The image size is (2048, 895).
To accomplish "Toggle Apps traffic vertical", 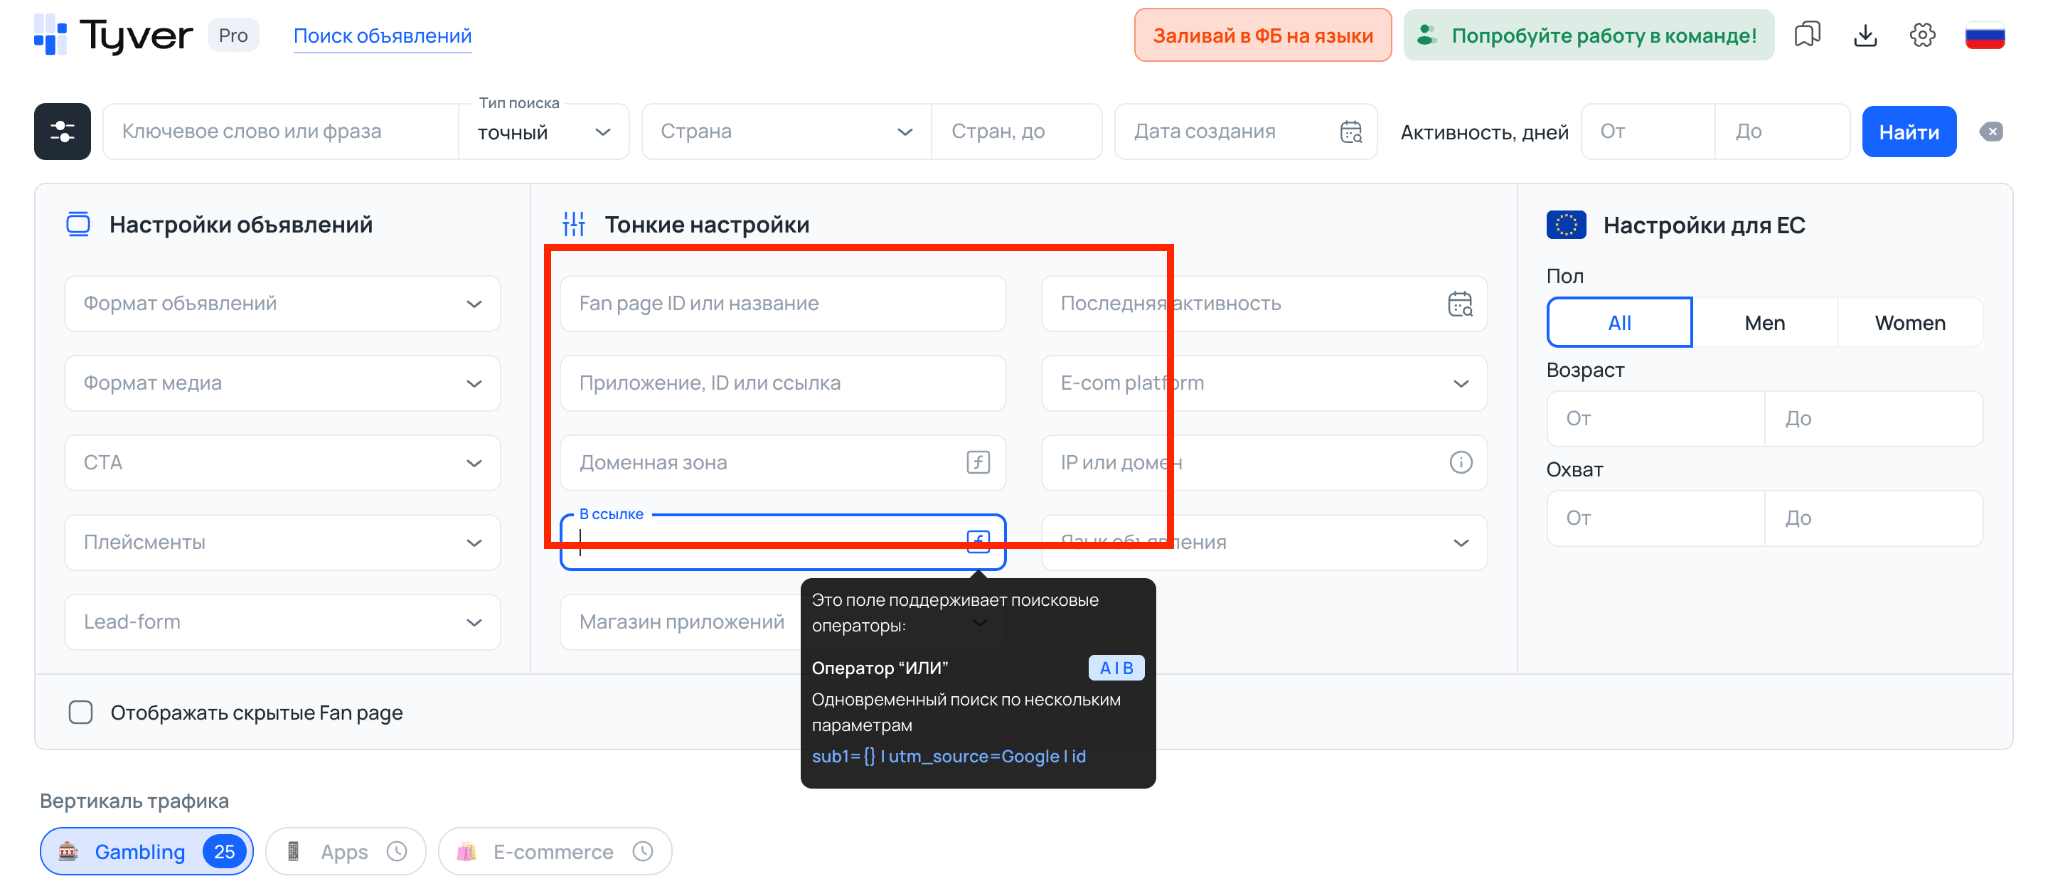I will [x=345, y=851].
